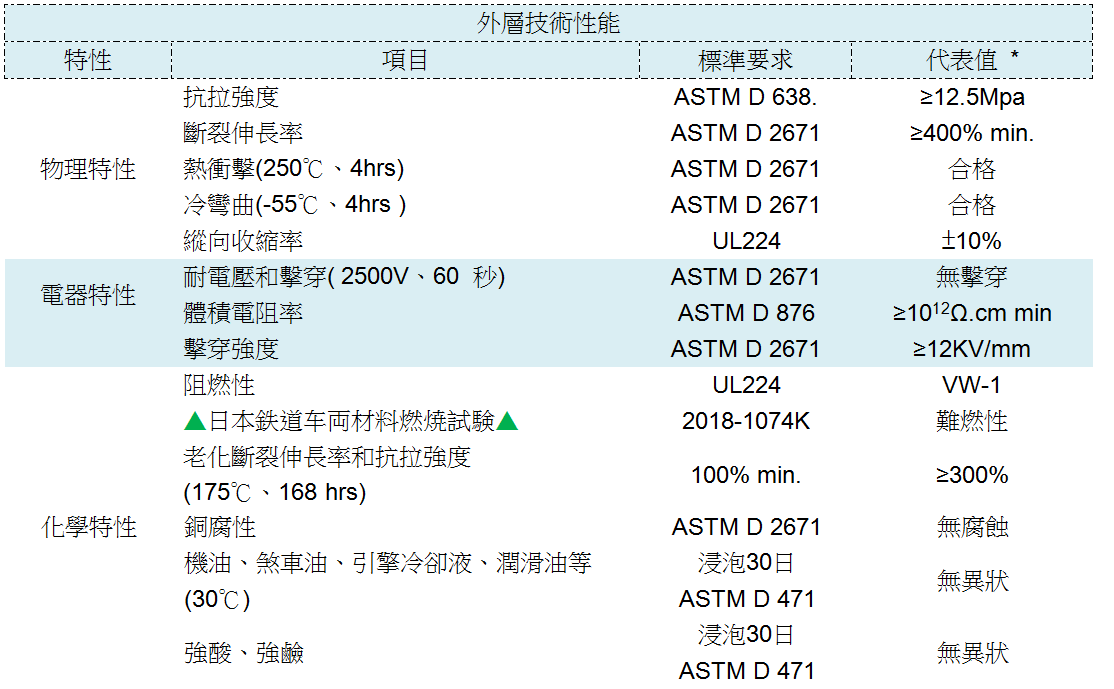
Task: Click the 特性 column header
Action: [x=88, y=60]
